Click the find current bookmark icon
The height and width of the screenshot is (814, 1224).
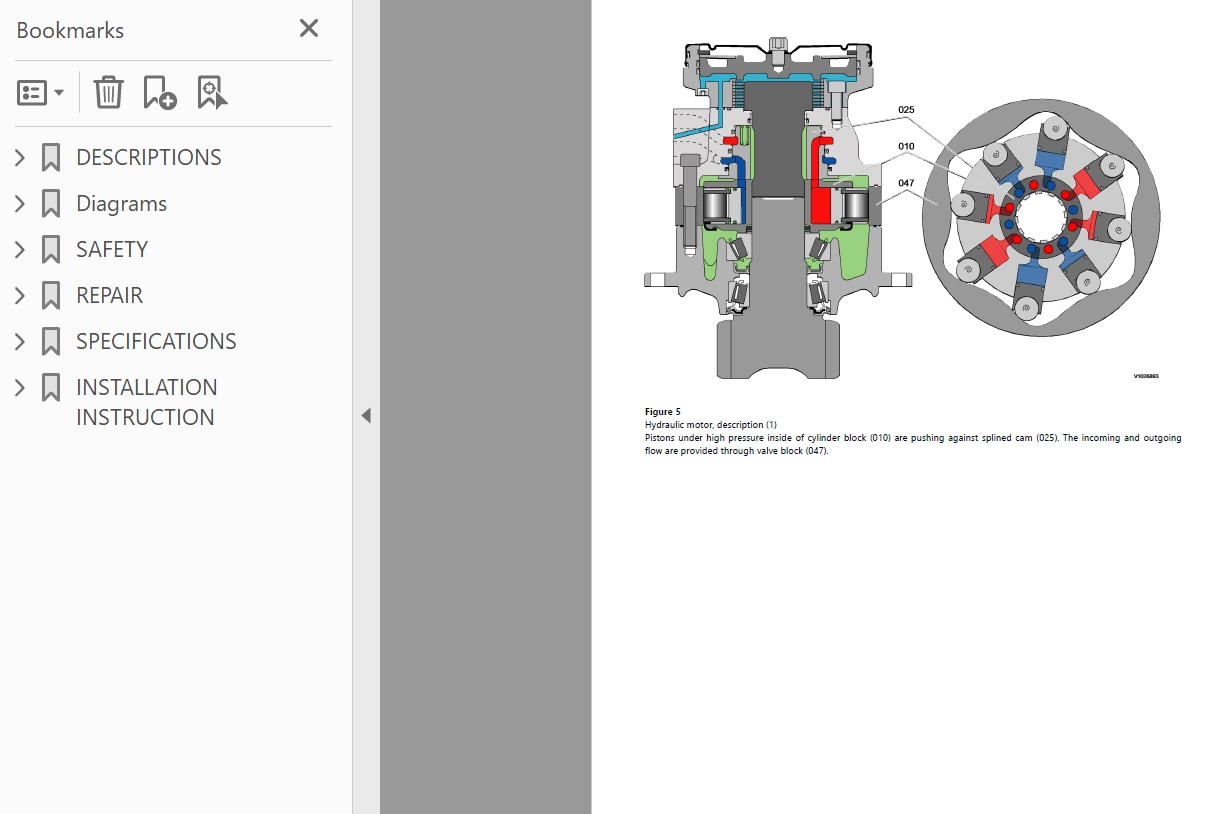coord(212,93)
